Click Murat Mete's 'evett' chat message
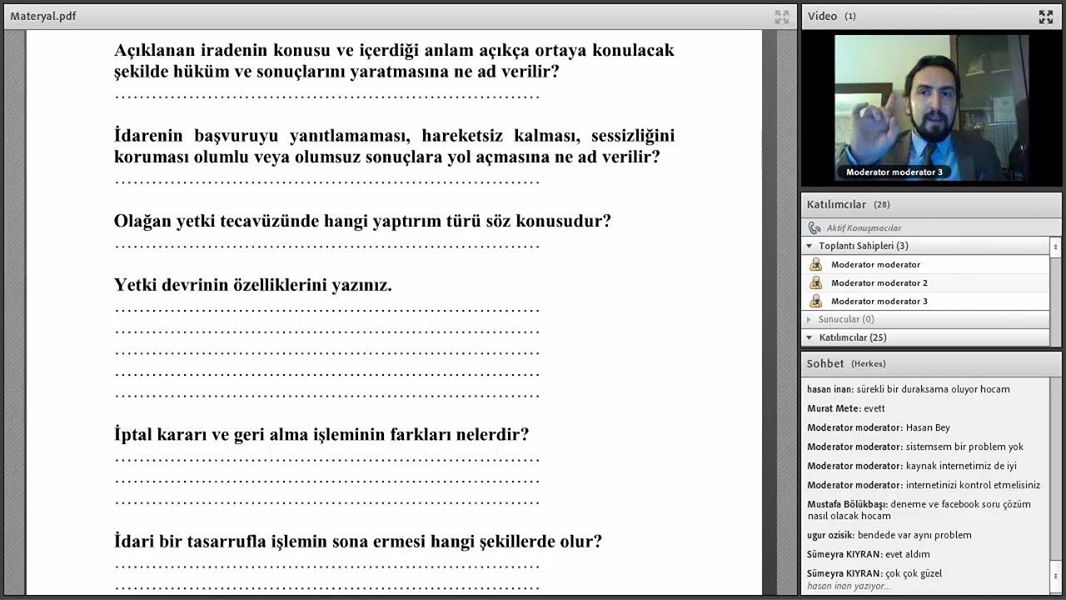Viewport: 1066px width, 600px height. (846, 408)
